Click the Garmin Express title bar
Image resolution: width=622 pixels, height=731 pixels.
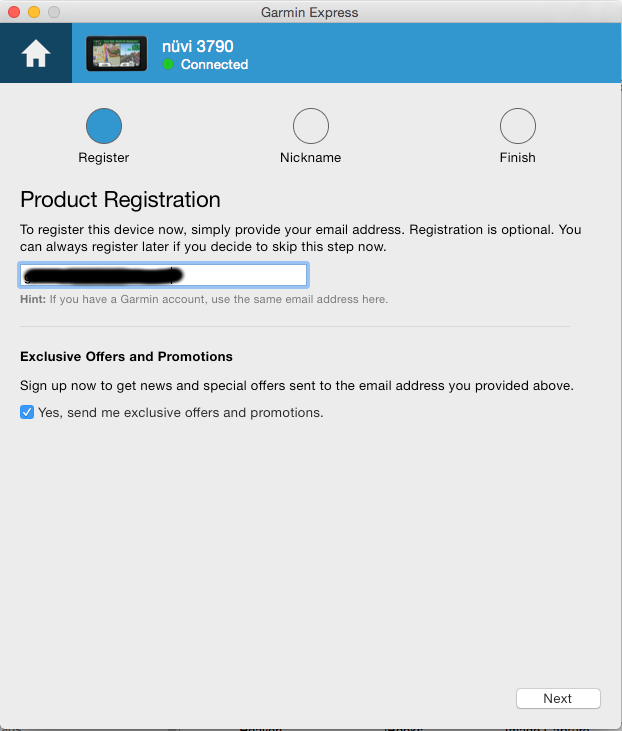point(310,12)
